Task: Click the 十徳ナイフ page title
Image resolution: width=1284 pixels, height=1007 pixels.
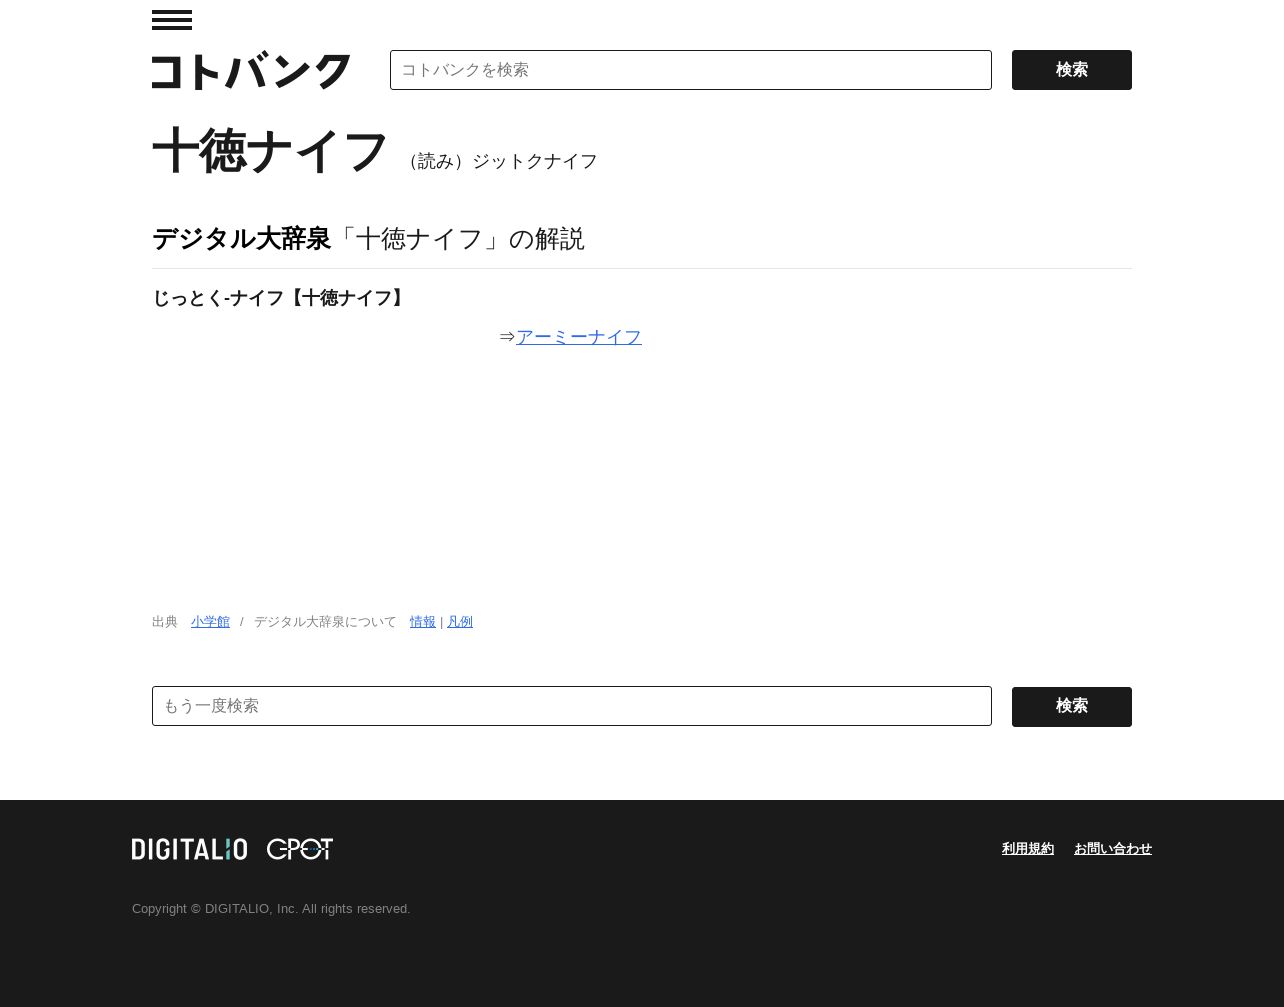Action: coord(270,151)
